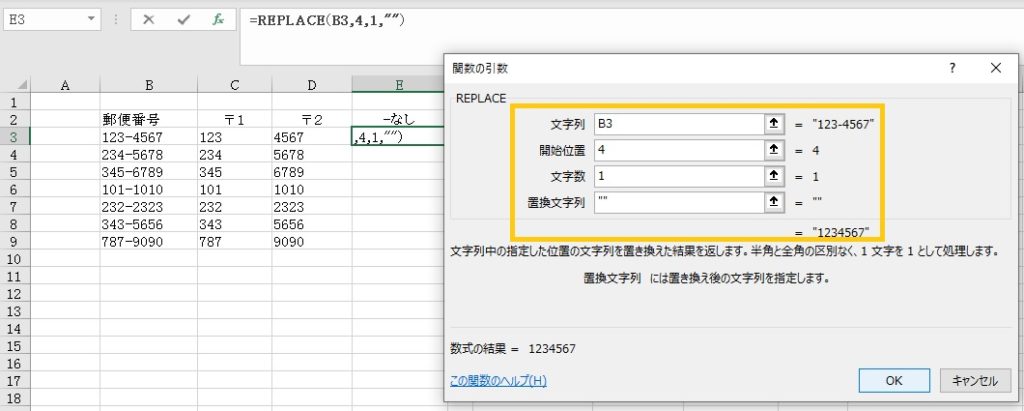Click the cancel (X) icon in formula bar

(148, 19)
